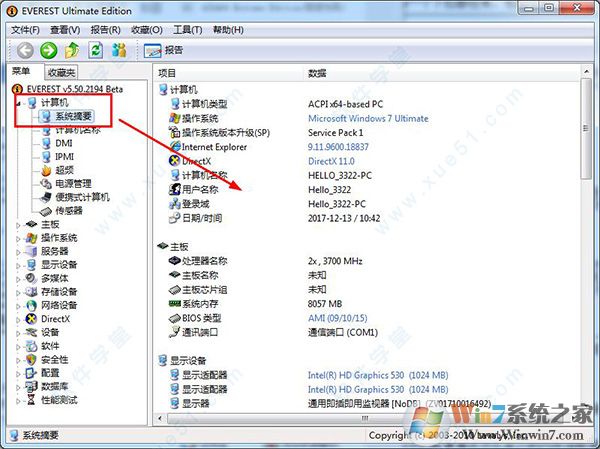Open the 查看(V) menu
This screenshot has width=600, height=449.
coord(65,30)
